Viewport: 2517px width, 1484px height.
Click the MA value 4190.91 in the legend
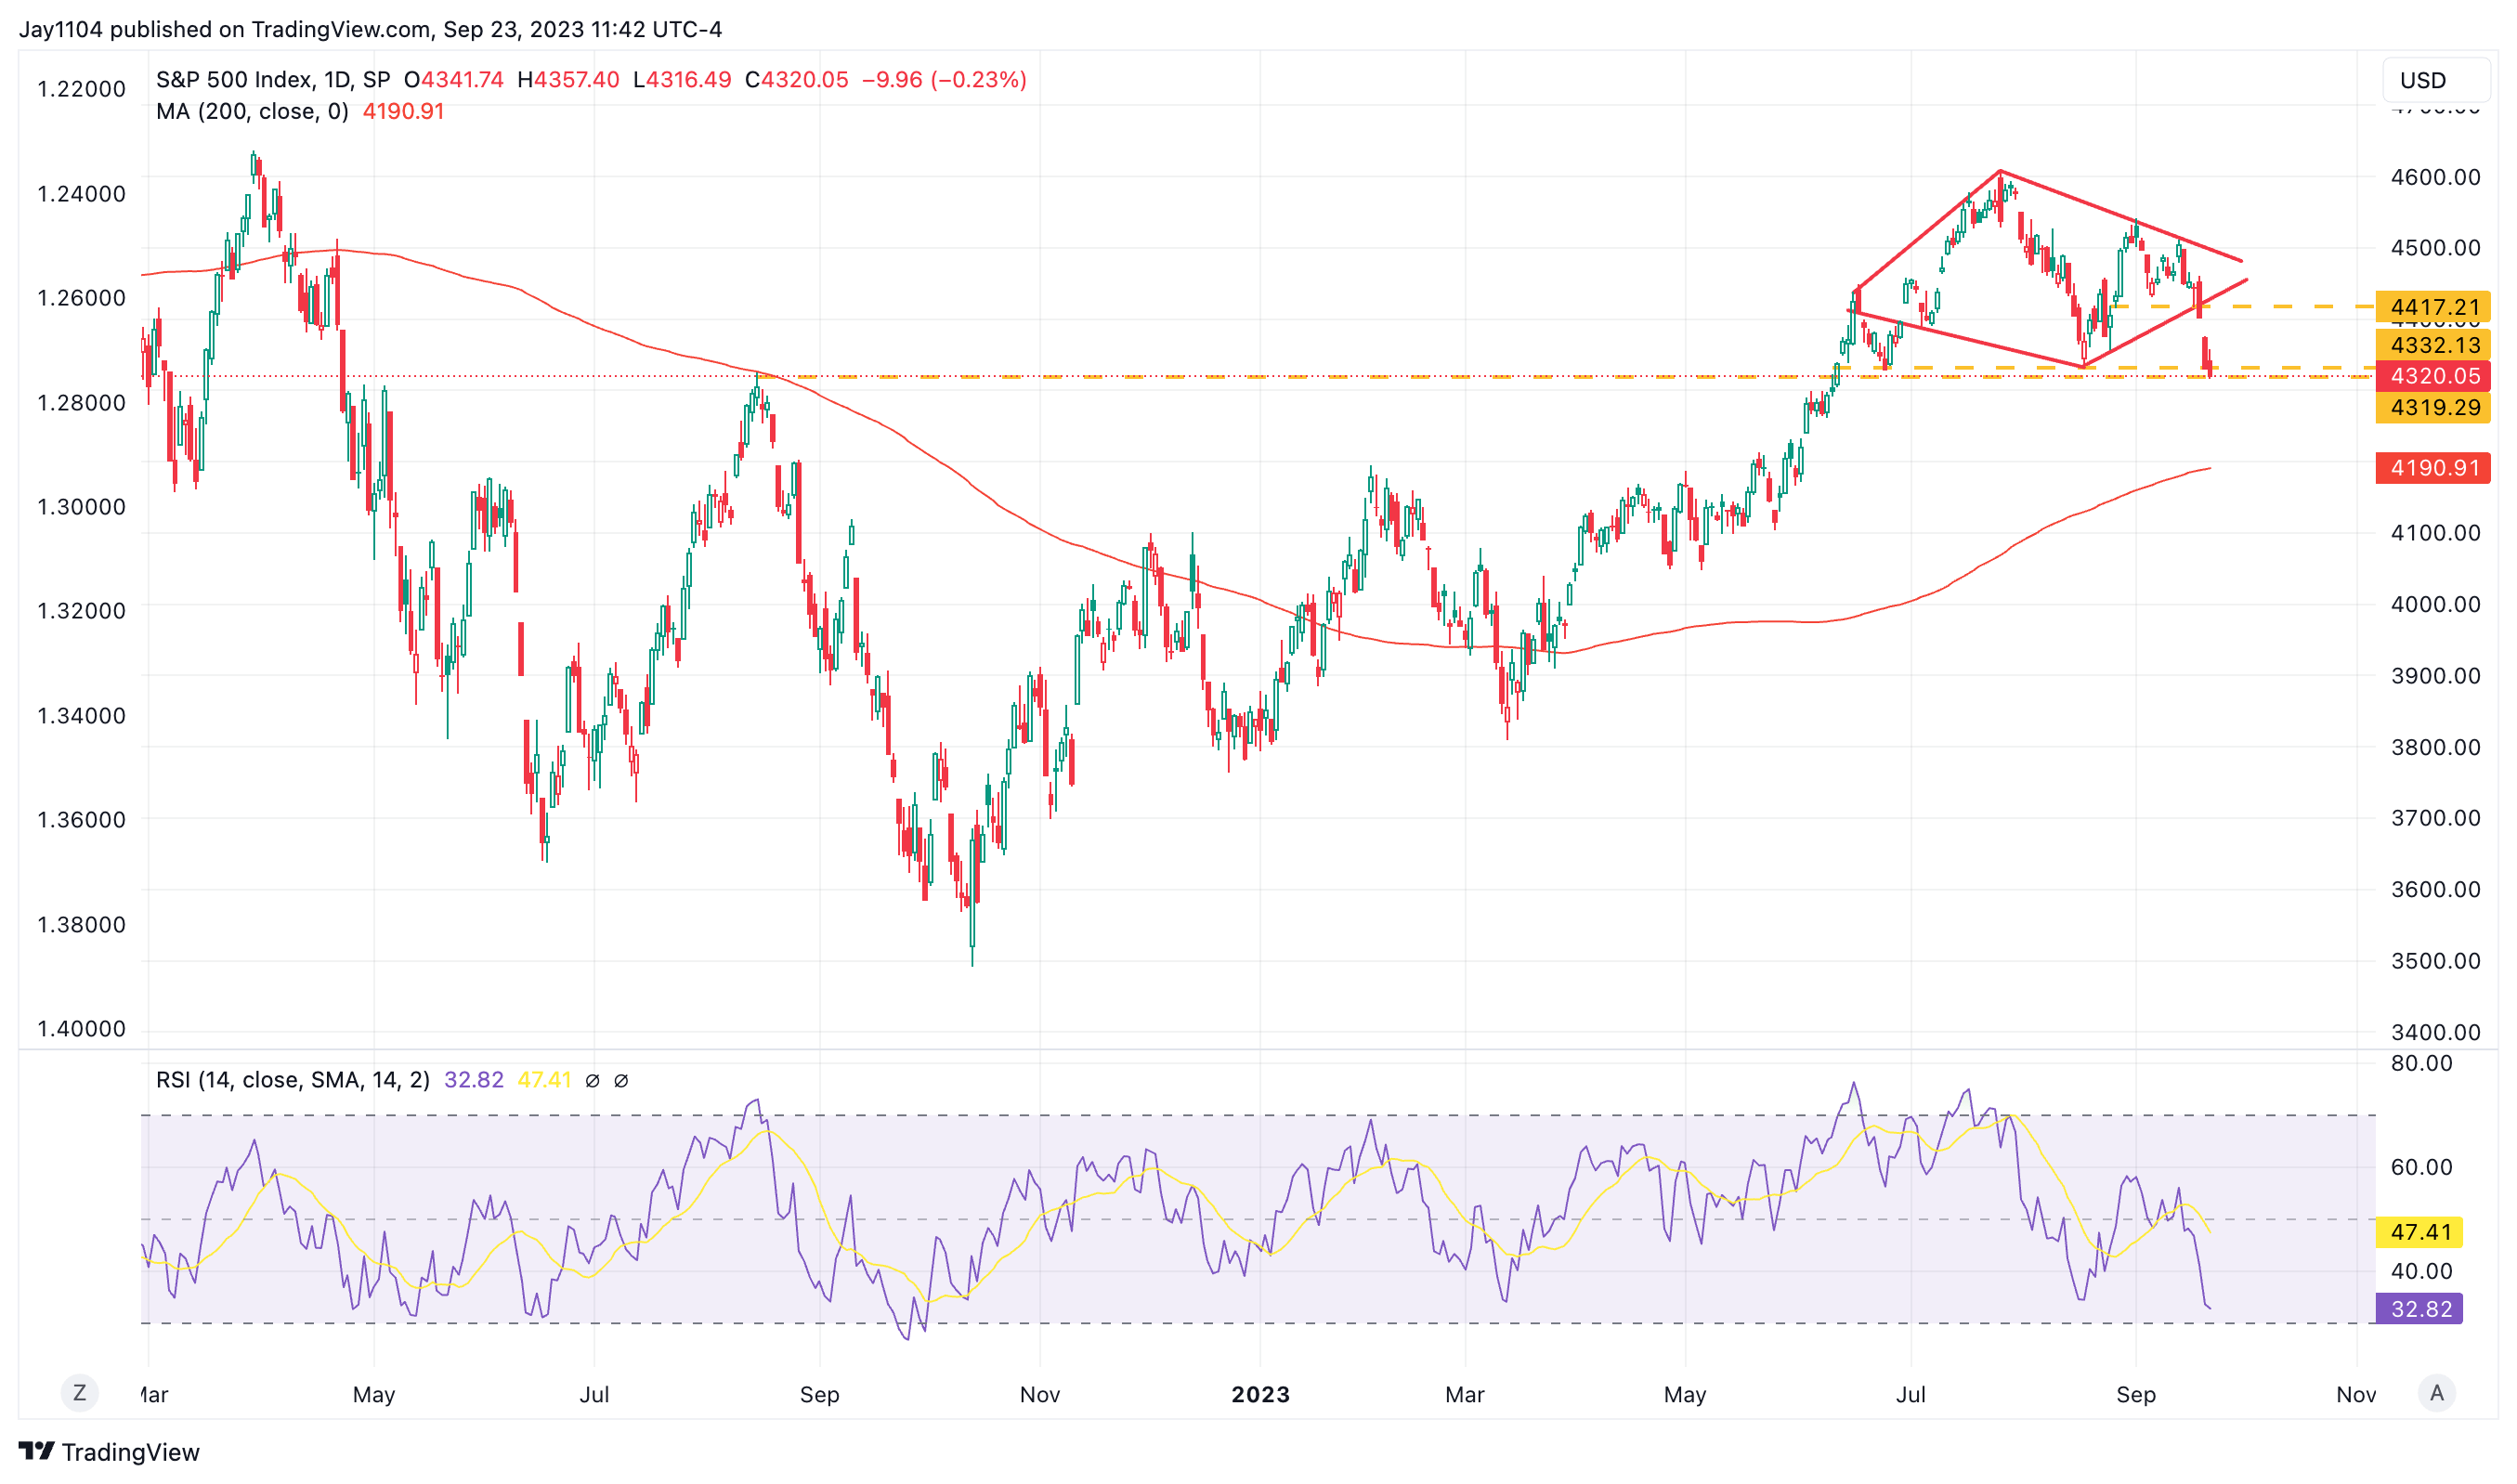pos(403,111)
